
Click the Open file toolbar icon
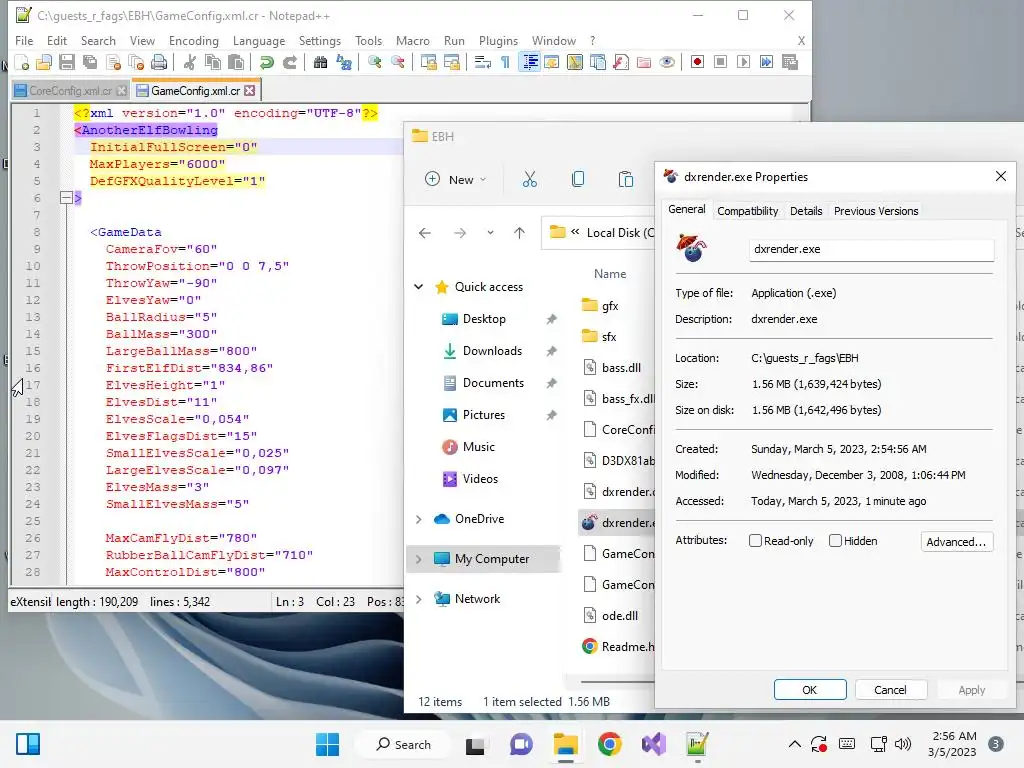[x=44, y=62]
